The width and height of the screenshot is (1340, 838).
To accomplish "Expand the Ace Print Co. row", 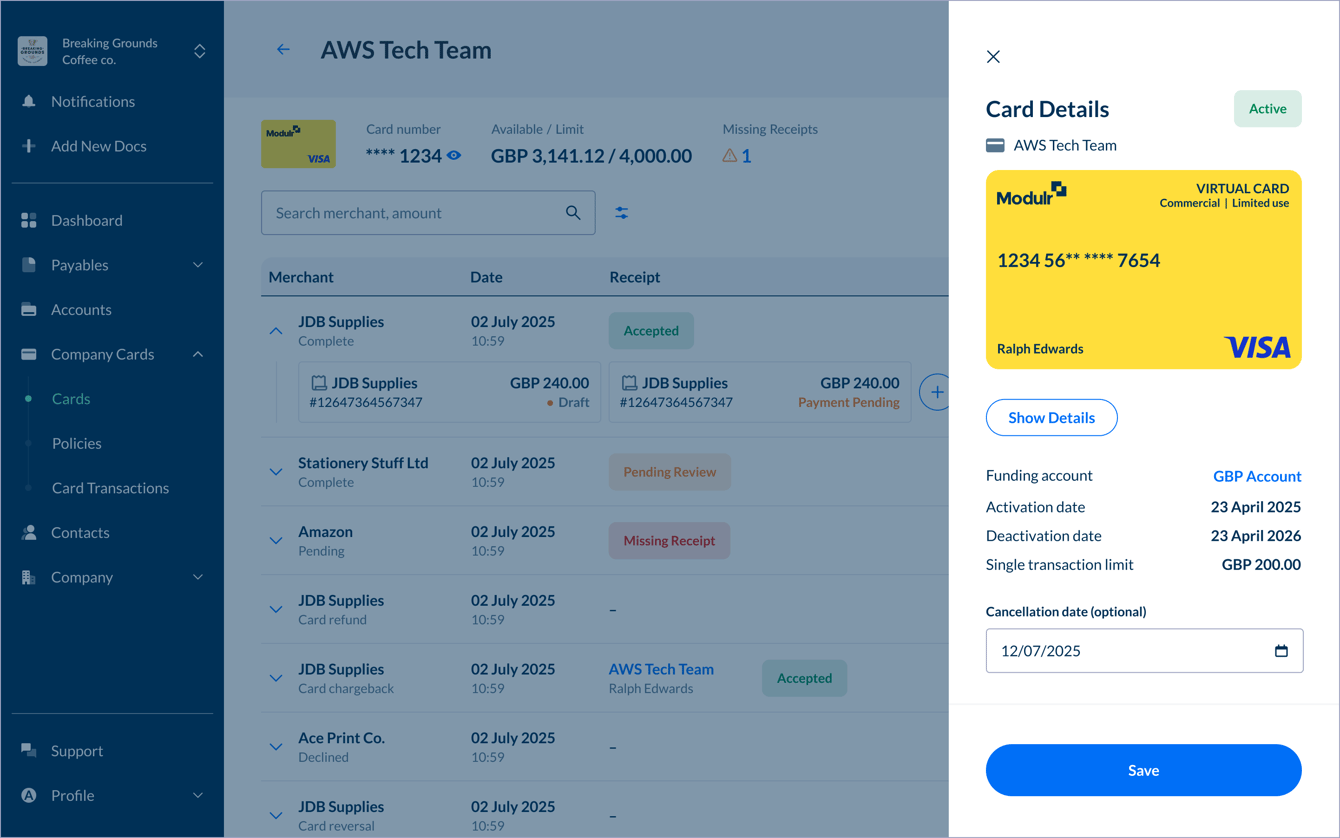I will click(276, 747).
